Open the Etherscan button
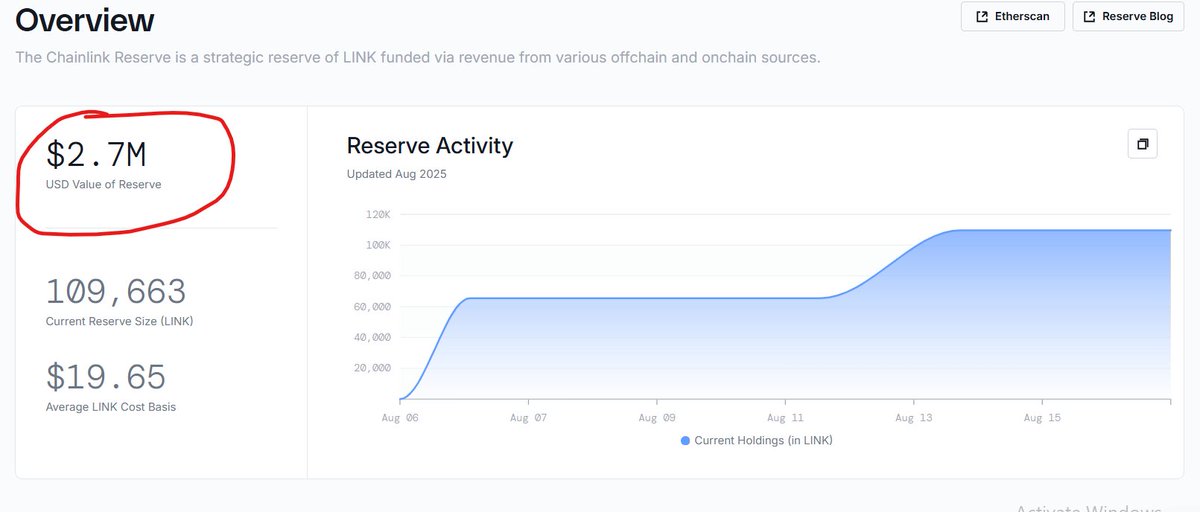The height and width of the screenshot is (512, 1200). pyautogui.click(x=1012, y=17)
